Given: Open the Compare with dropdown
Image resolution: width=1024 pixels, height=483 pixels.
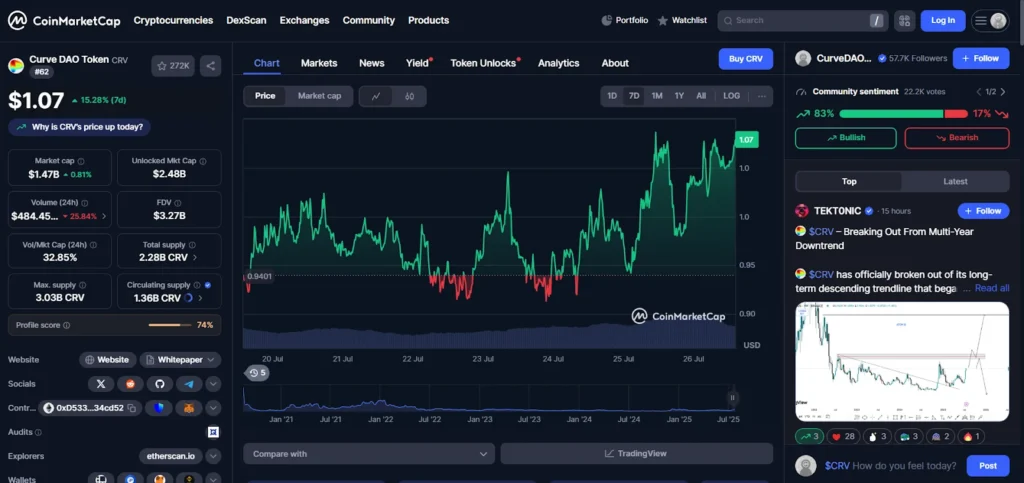Looking at the screenshot, I should tap(369, 454).
